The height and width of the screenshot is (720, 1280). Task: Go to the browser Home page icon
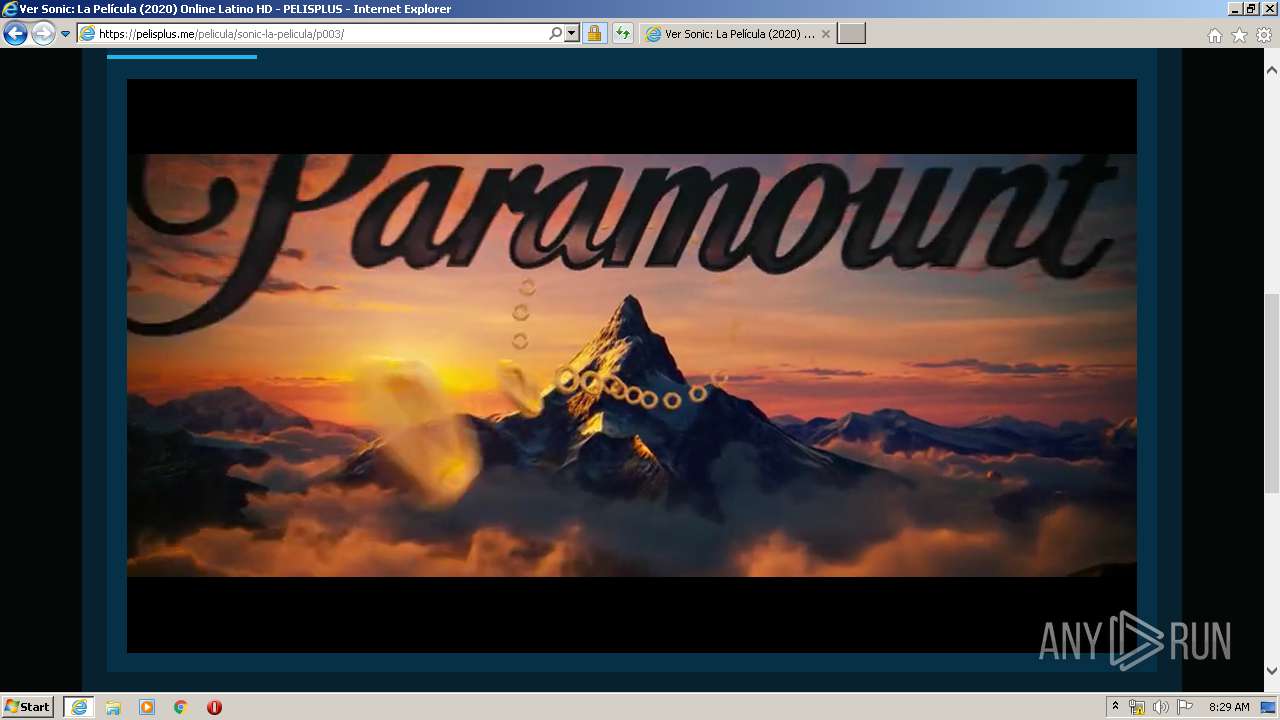click(1214, 35)
